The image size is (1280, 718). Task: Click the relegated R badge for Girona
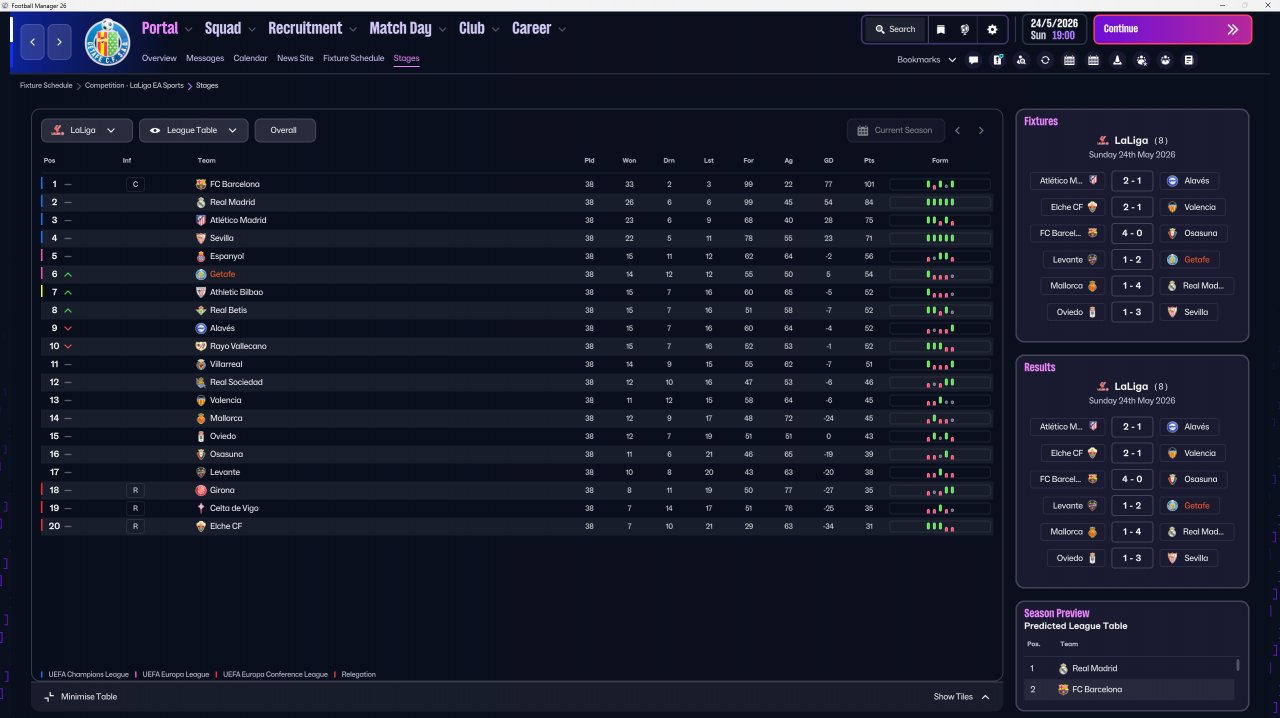point(135,490)
